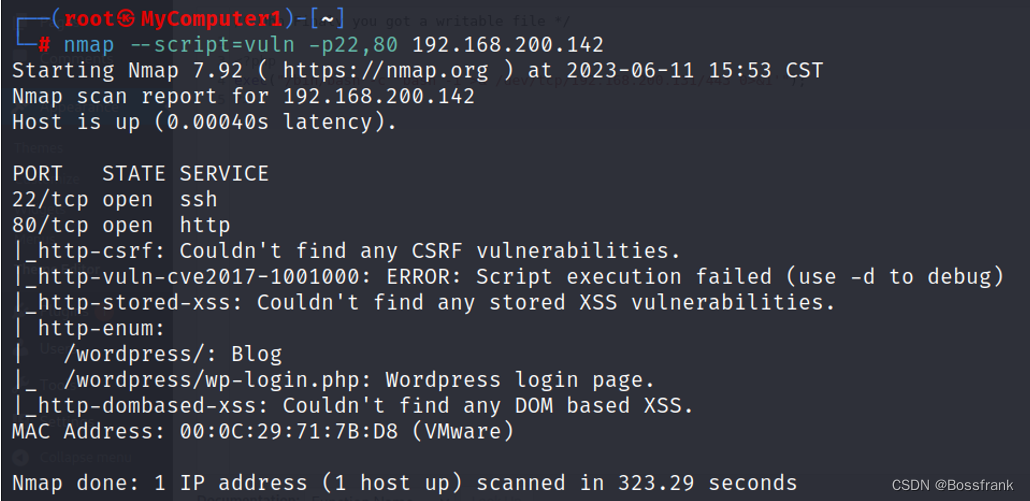Click the /wordpress/: Blog entry
Image resolution: width=1030 pixels, height=501 pixels.
pos(173,355)
